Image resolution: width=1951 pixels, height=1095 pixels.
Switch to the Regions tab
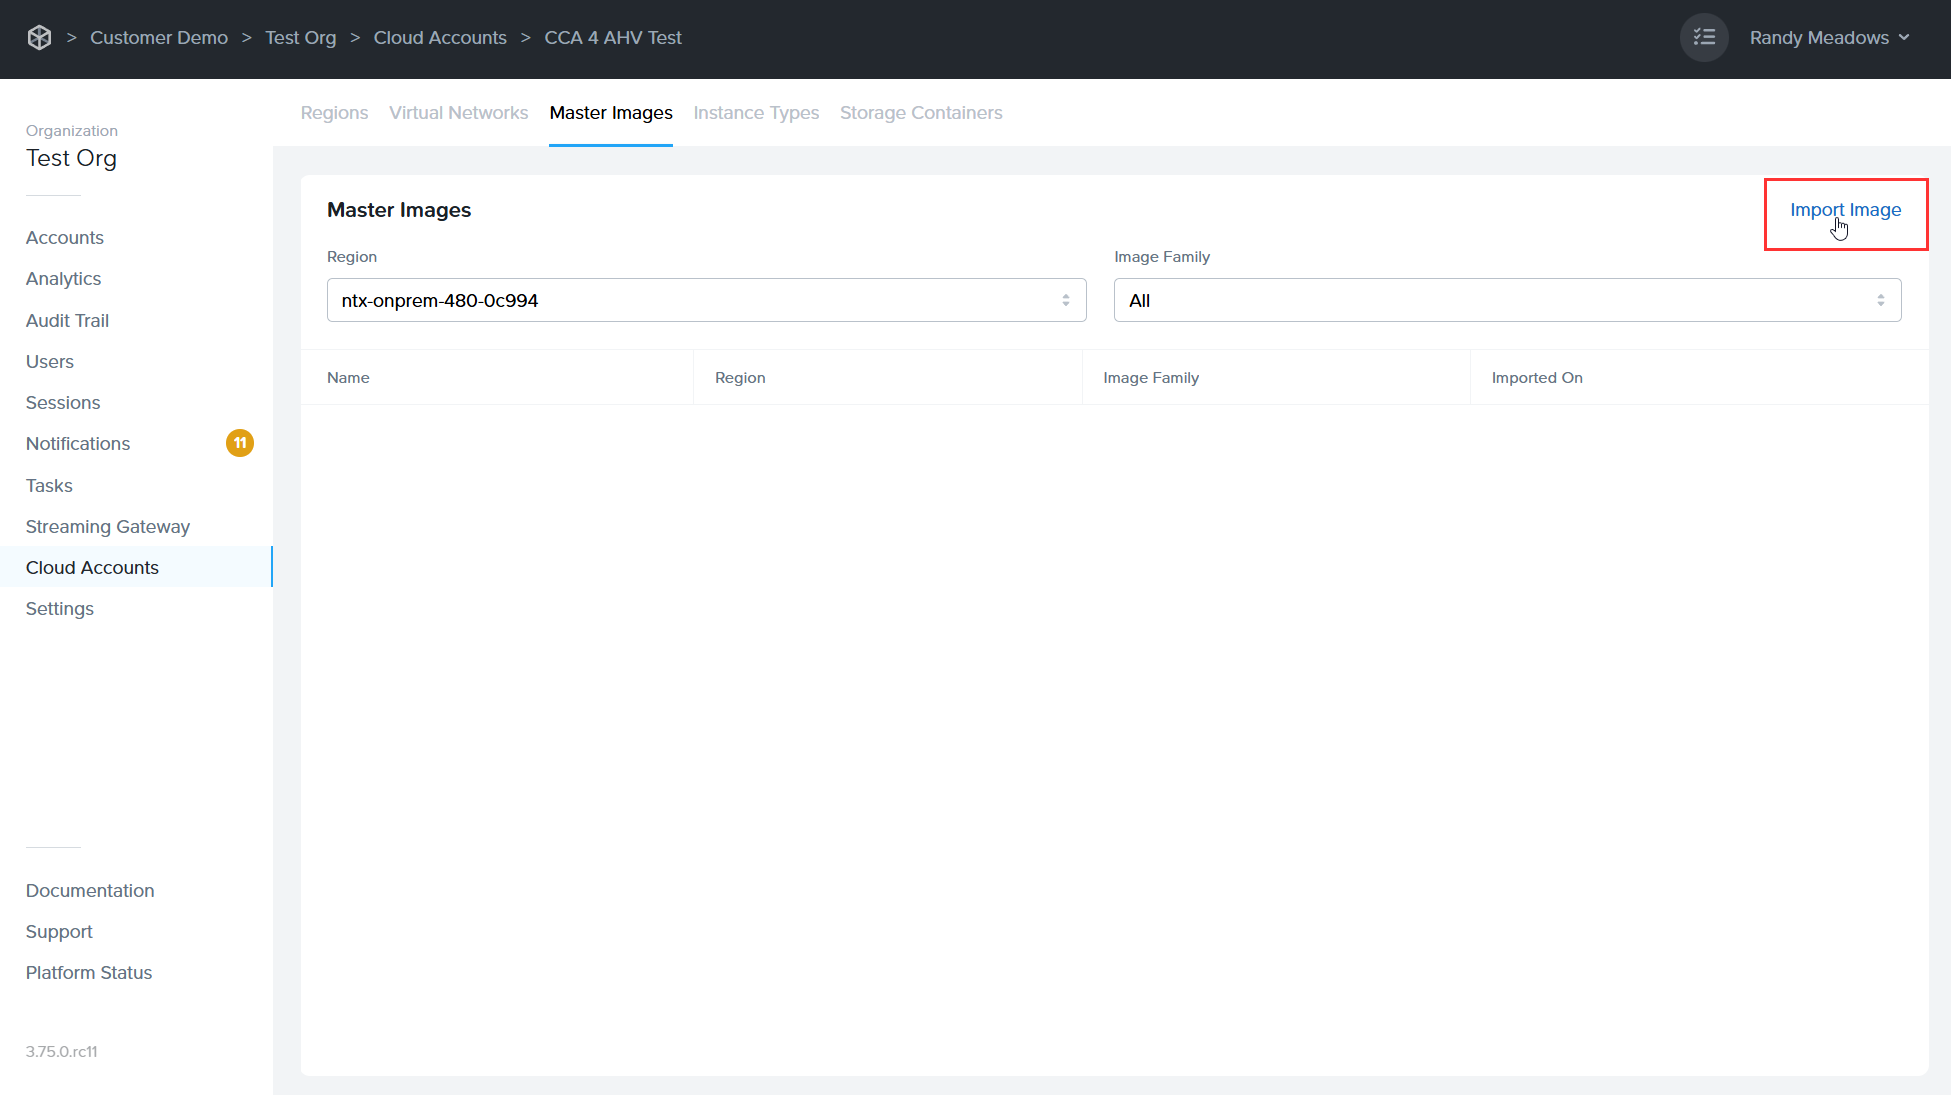[x=334, y=112]
